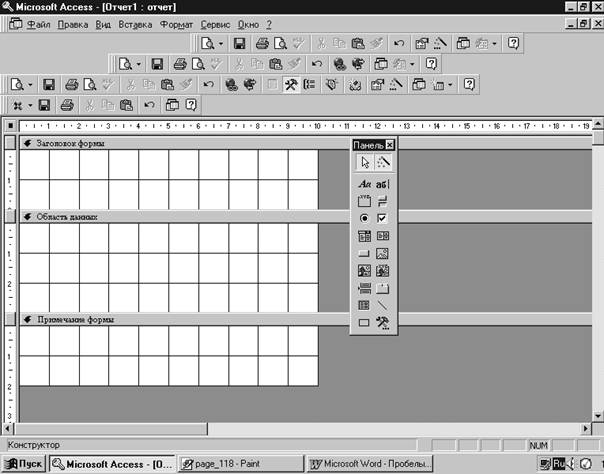The width and height of the screenshot is (604, 474).
Task: Select the Line tool in the toolbox
Action: [383, 305]
